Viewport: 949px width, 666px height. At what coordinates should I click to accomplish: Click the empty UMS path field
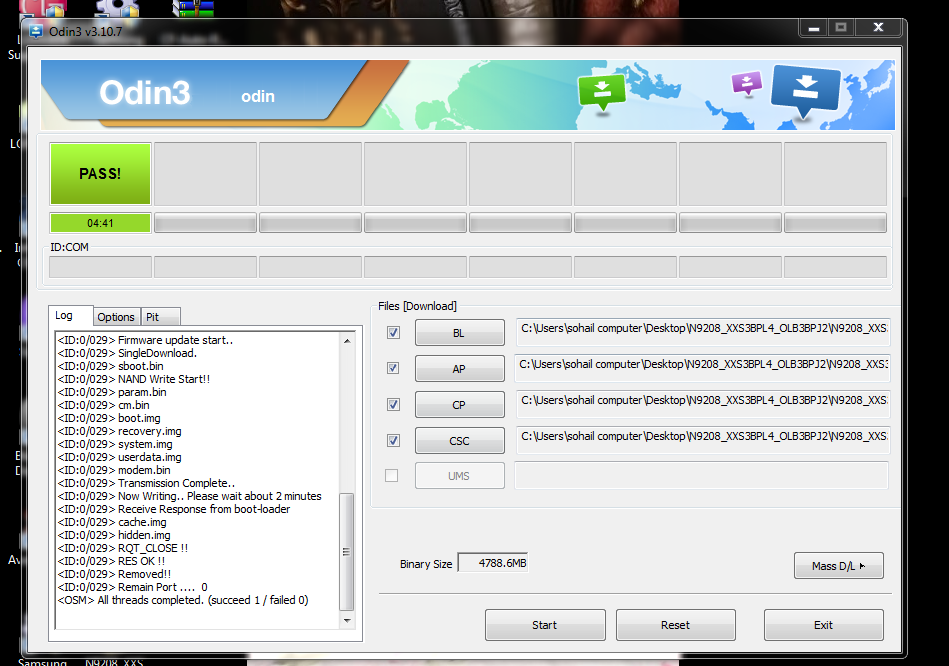701,475
